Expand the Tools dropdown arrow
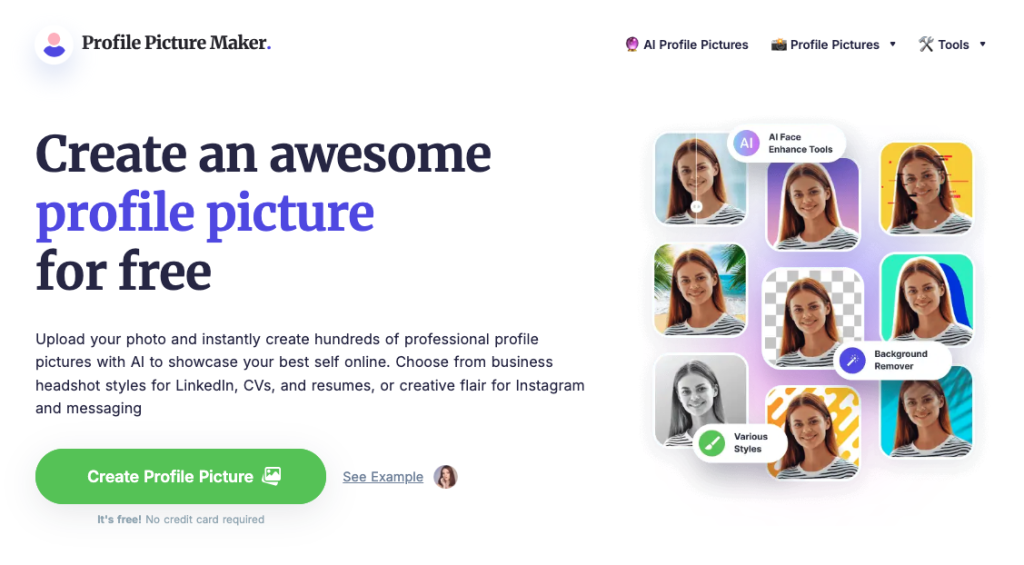This screenshot has height=565, width=1024. [982, 44]
